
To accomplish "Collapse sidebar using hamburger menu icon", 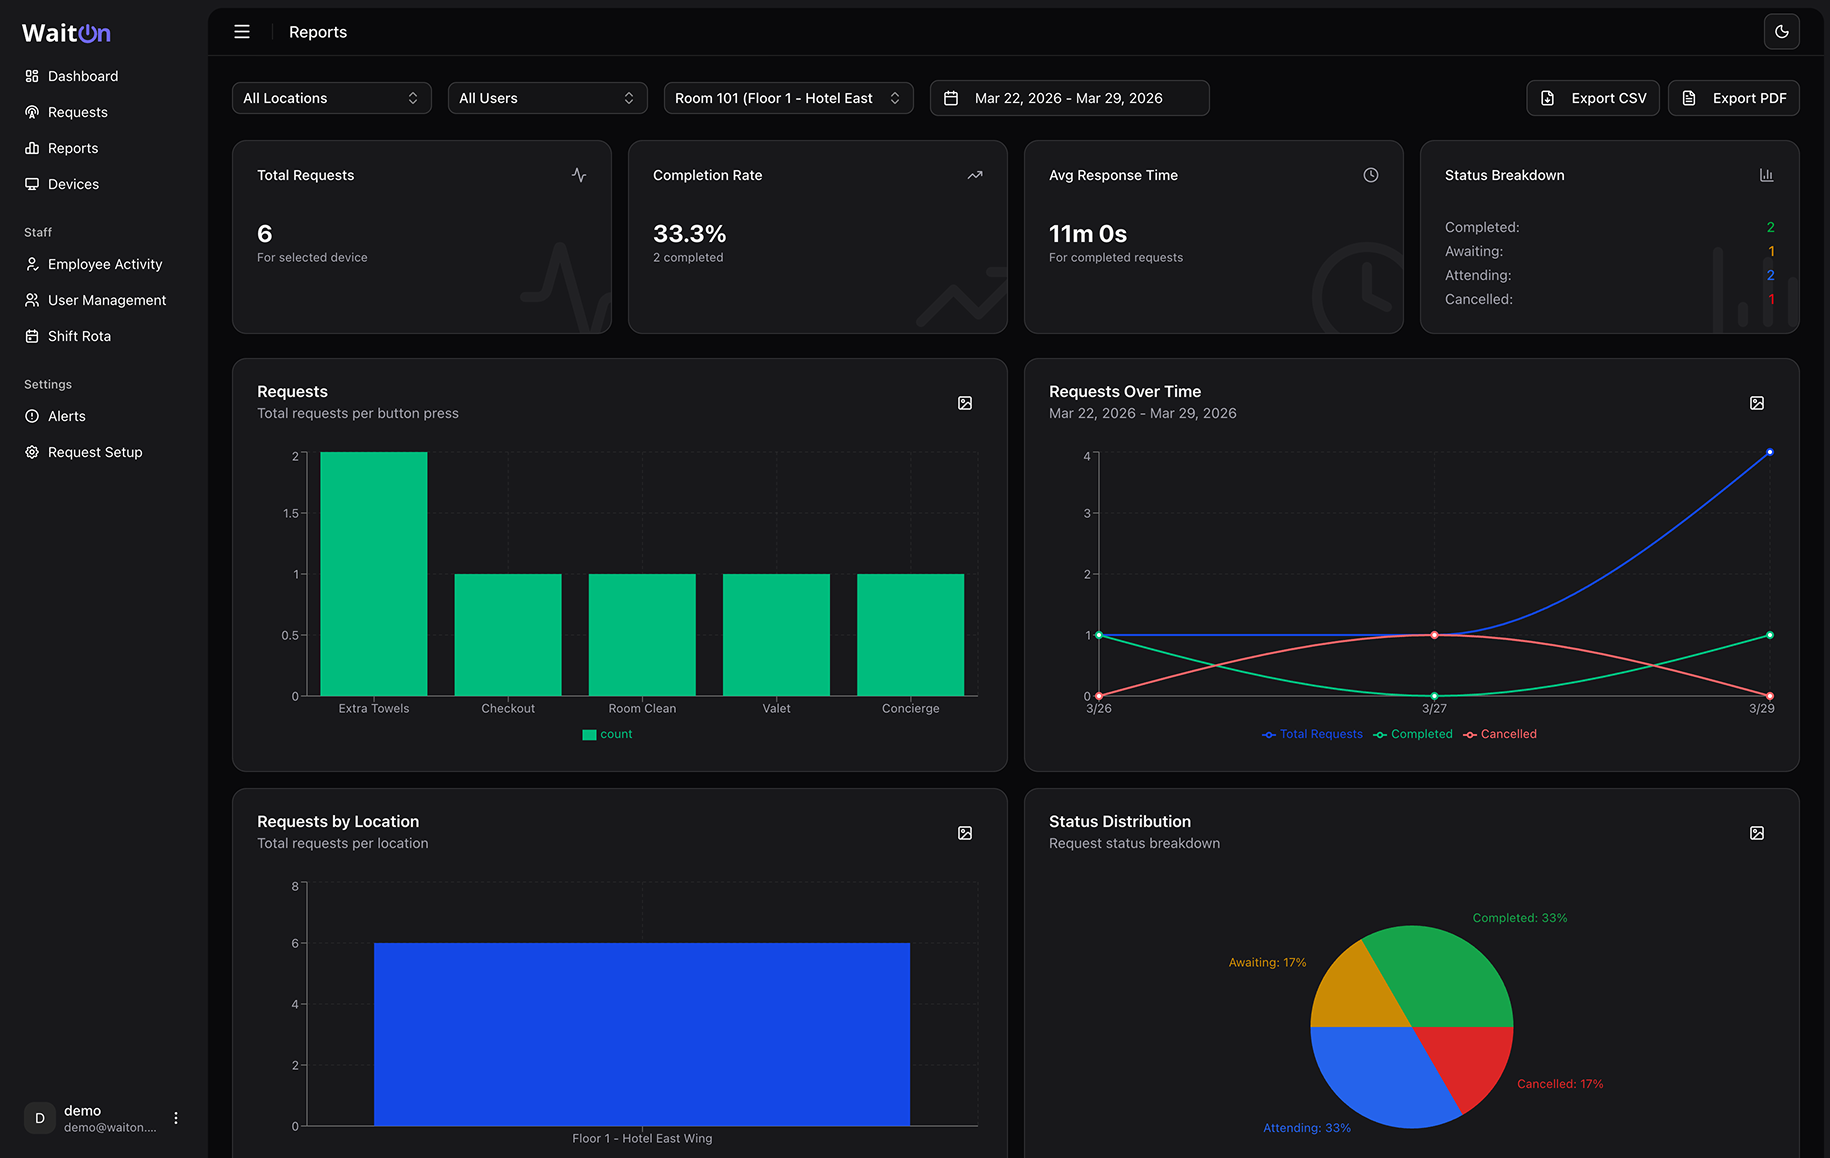I will tap(242, 32).
